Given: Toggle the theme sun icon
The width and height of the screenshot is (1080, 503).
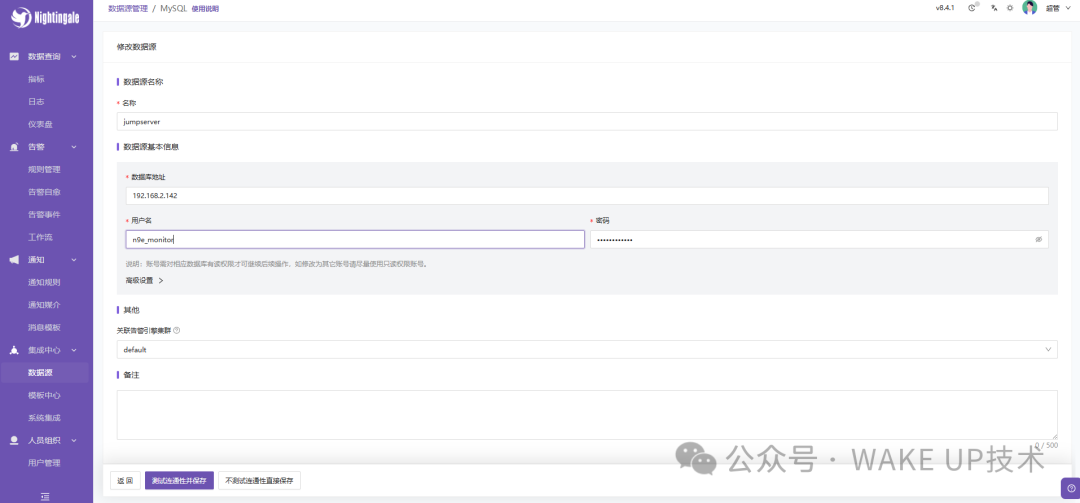Looking at the screenshot, I should [x=1010, y=8].
